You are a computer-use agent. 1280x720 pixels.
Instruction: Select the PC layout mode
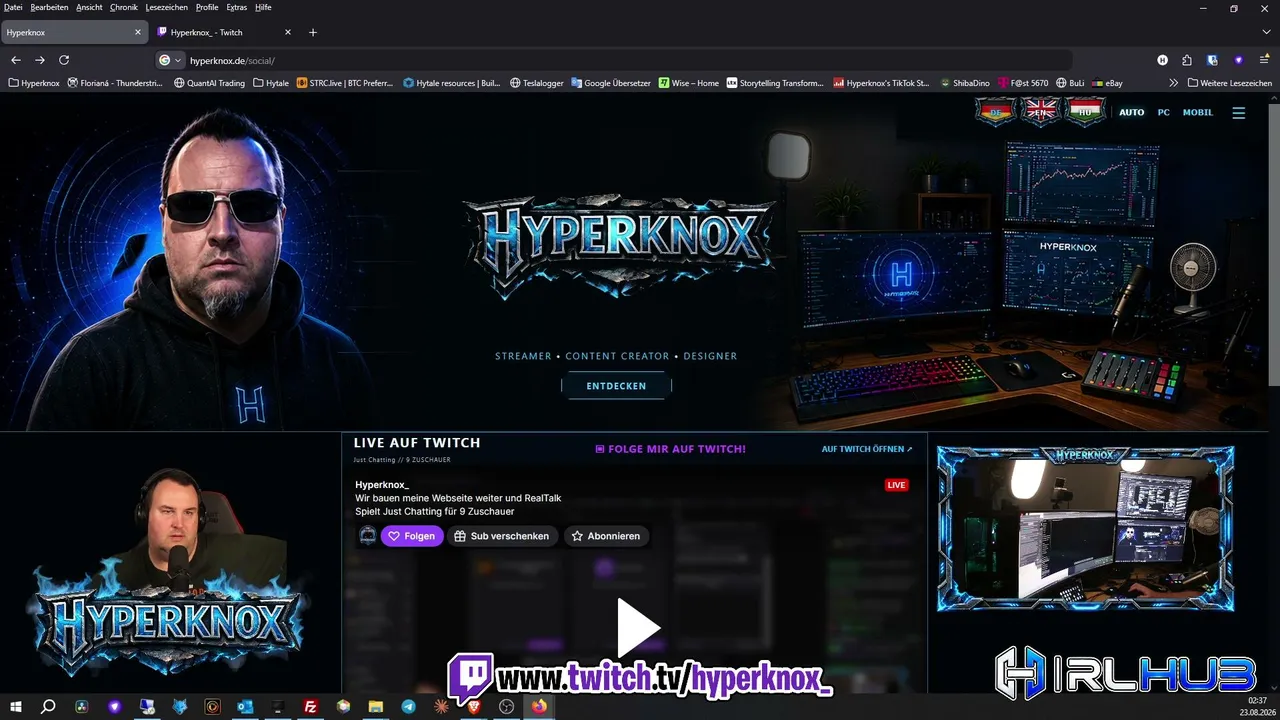(x=1163, y=113)
